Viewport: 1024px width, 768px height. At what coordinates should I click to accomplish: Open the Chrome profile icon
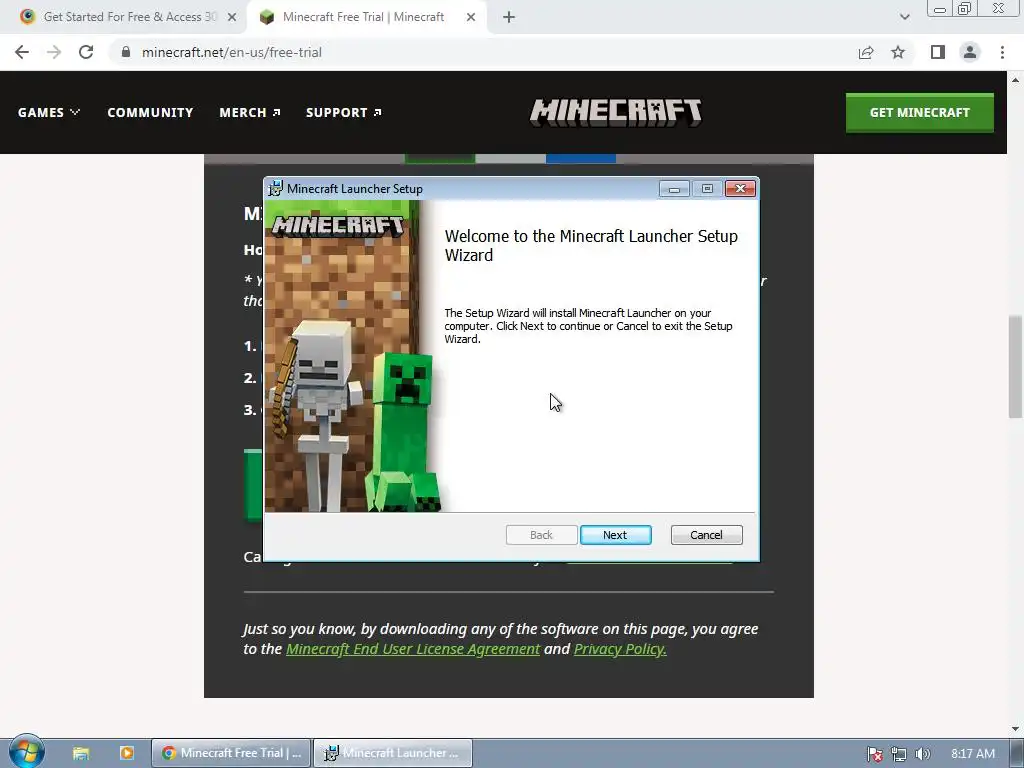(970, 52)
